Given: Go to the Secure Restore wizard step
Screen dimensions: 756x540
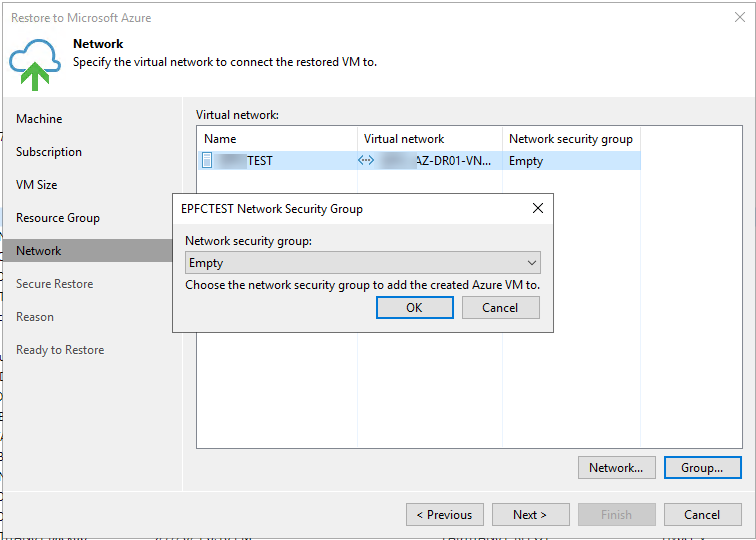Looking at the screenshot, I should click(54, 284).
